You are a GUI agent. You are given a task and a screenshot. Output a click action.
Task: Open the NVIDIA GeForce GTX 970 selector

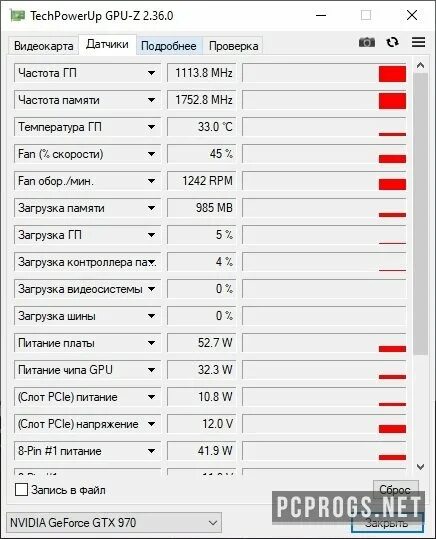coord(114,523)
